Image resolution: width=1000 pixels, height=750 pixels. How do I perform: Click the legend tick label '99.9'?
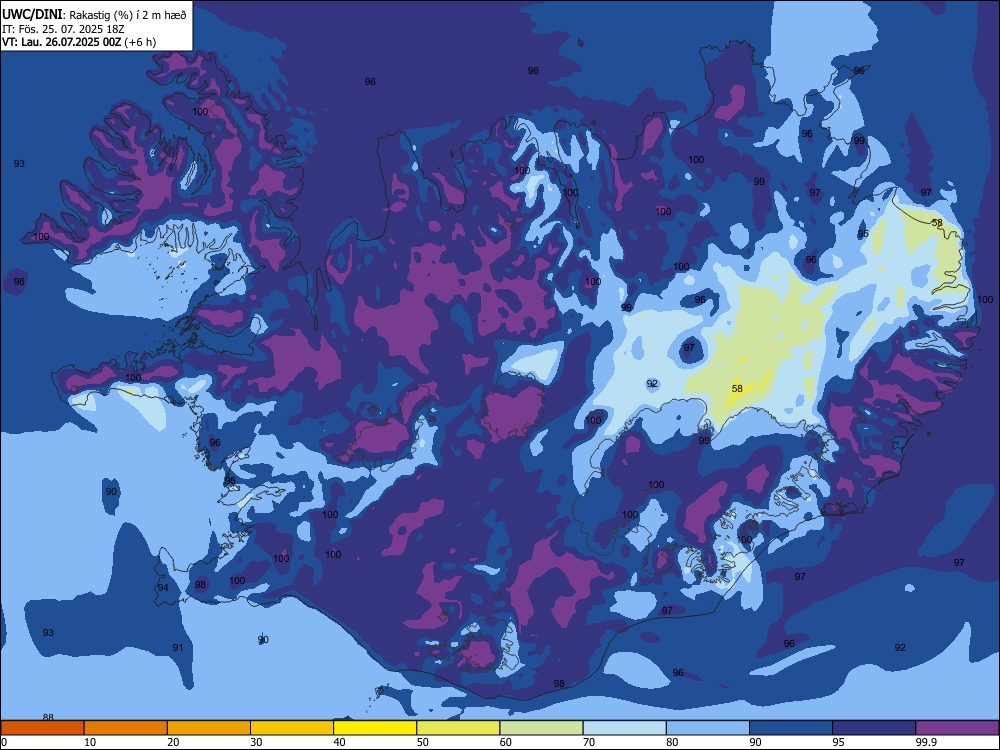pyautogui.click(x=925, y=742)
